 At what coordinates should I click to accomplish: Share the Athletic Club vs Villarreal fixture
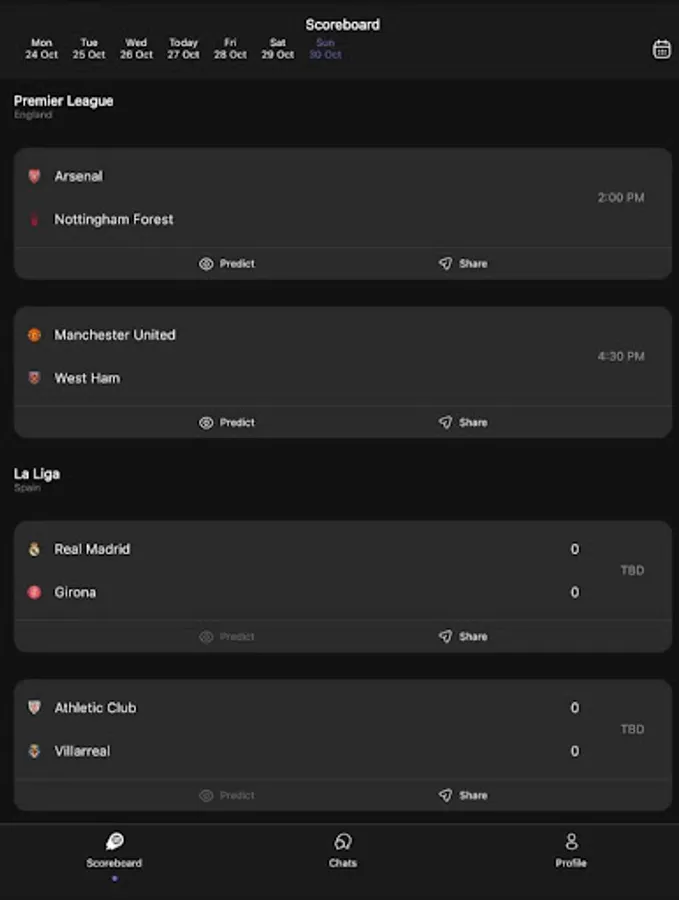tap(463, 795)
